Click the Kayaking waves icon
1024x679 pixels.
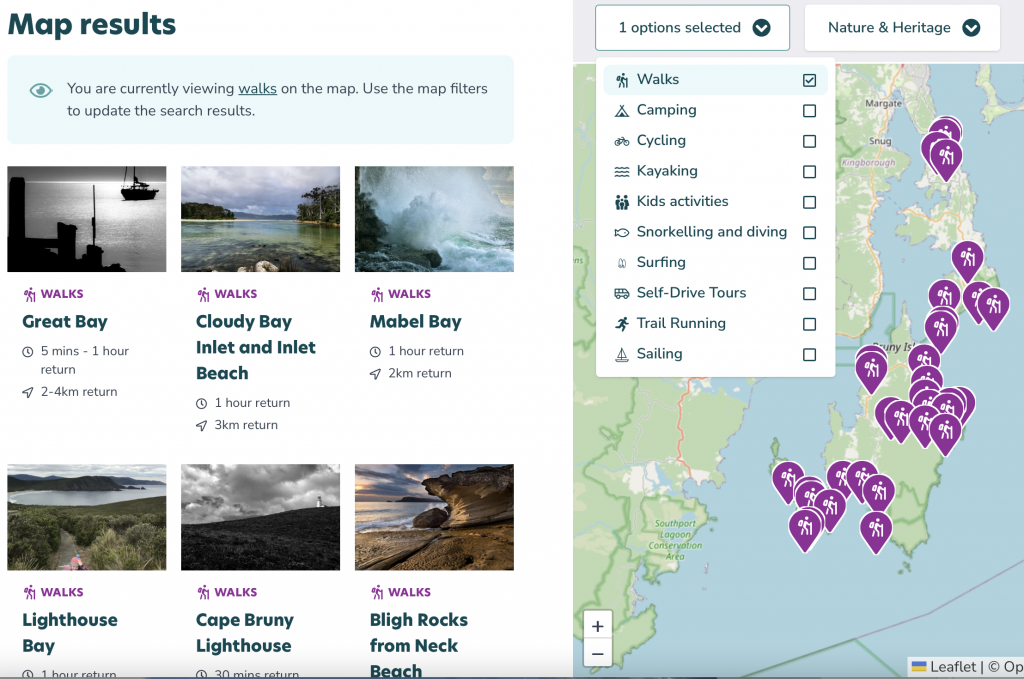point(620,171)
